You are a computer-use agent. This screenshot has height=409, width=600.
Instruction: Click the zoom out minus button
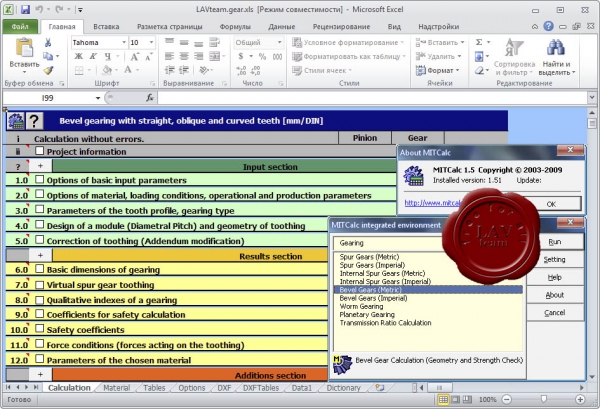[x=507, y=399]
